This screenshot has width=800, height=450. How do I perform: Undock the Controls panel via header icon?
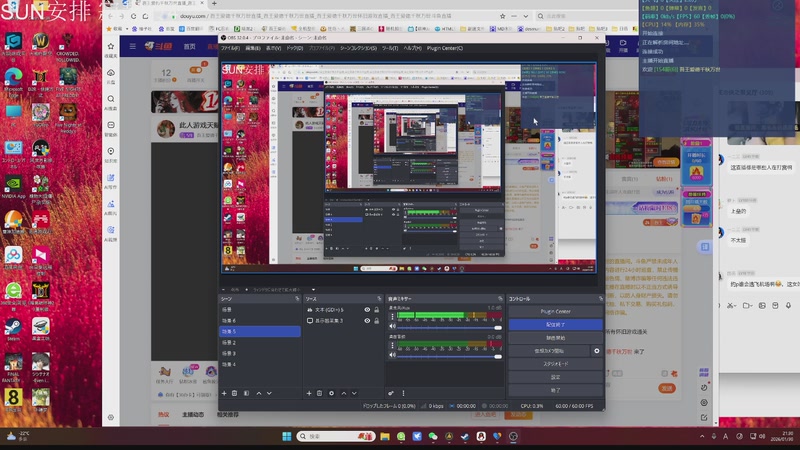(x=601, y=298)
